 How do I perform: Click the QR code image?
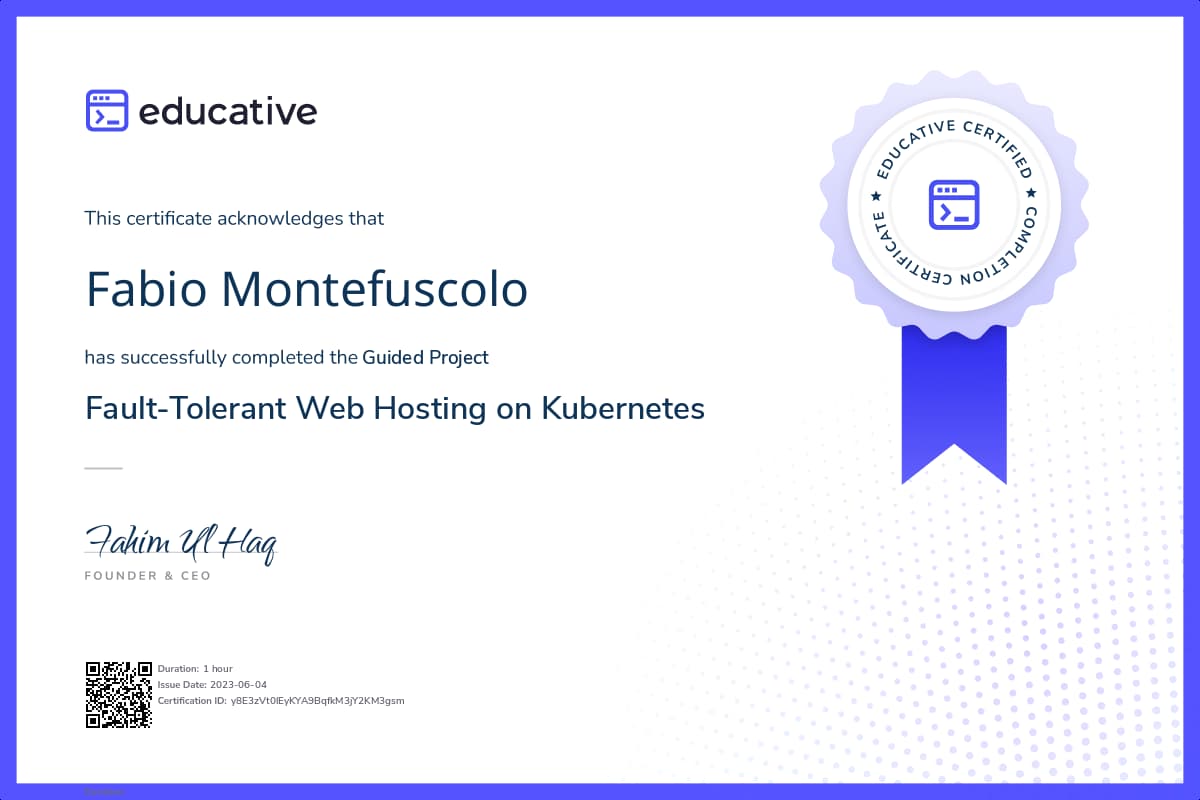tap(118, 694)
